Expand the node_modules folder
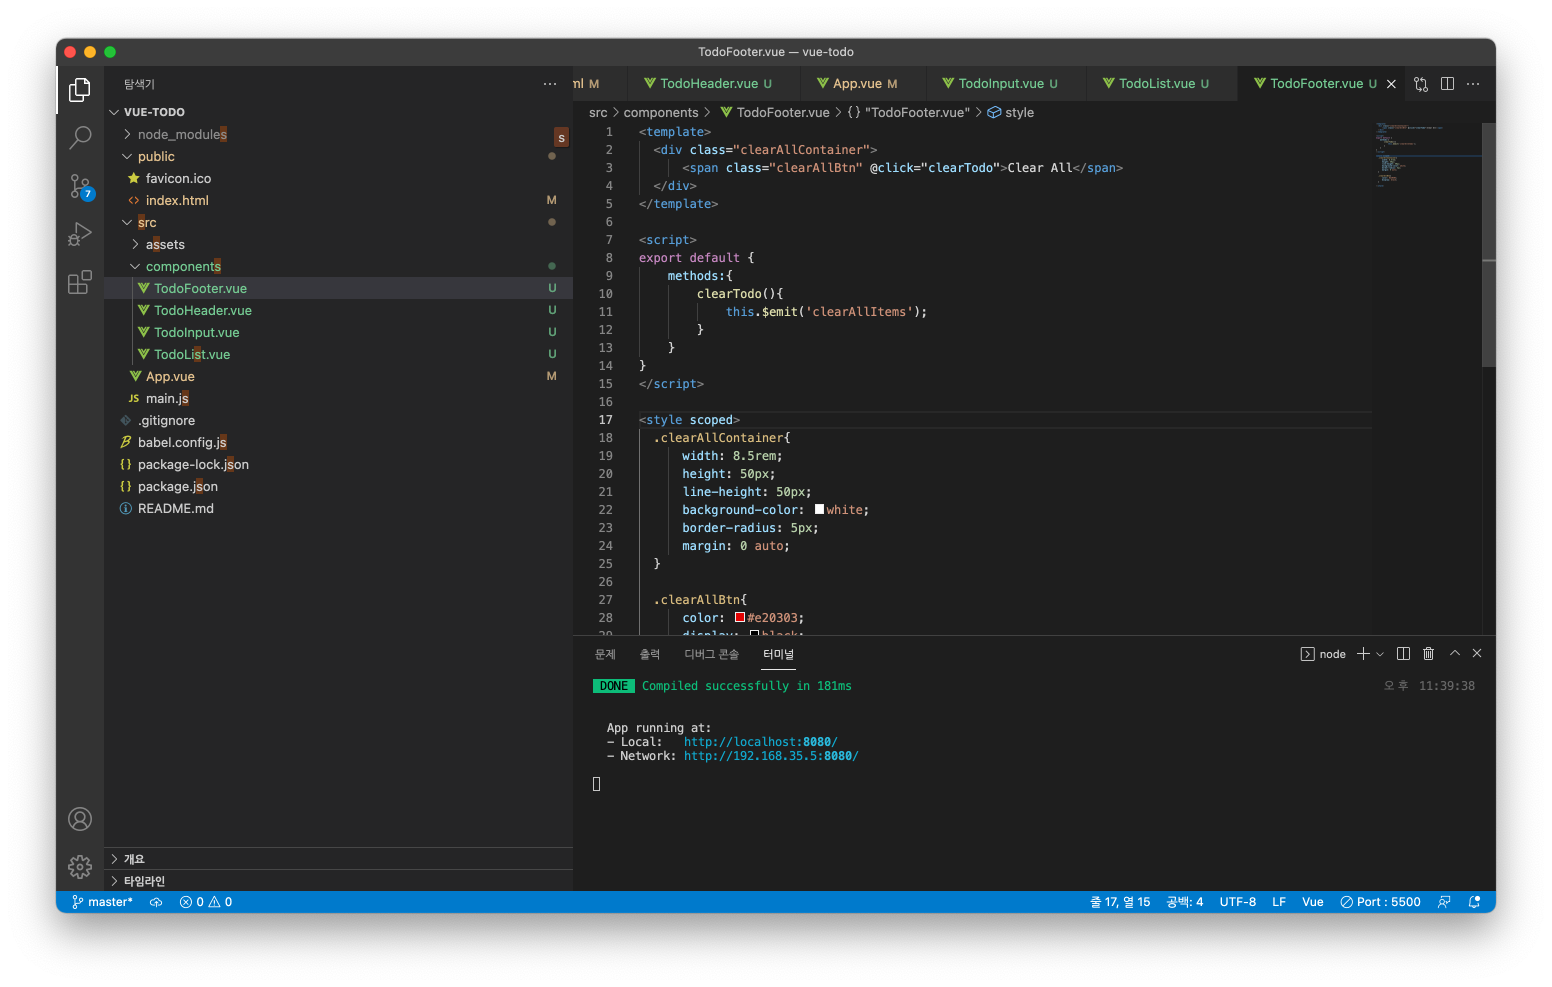Image resolution: width=1552 pixels, height=987 pixels. [x=338, y=134]
